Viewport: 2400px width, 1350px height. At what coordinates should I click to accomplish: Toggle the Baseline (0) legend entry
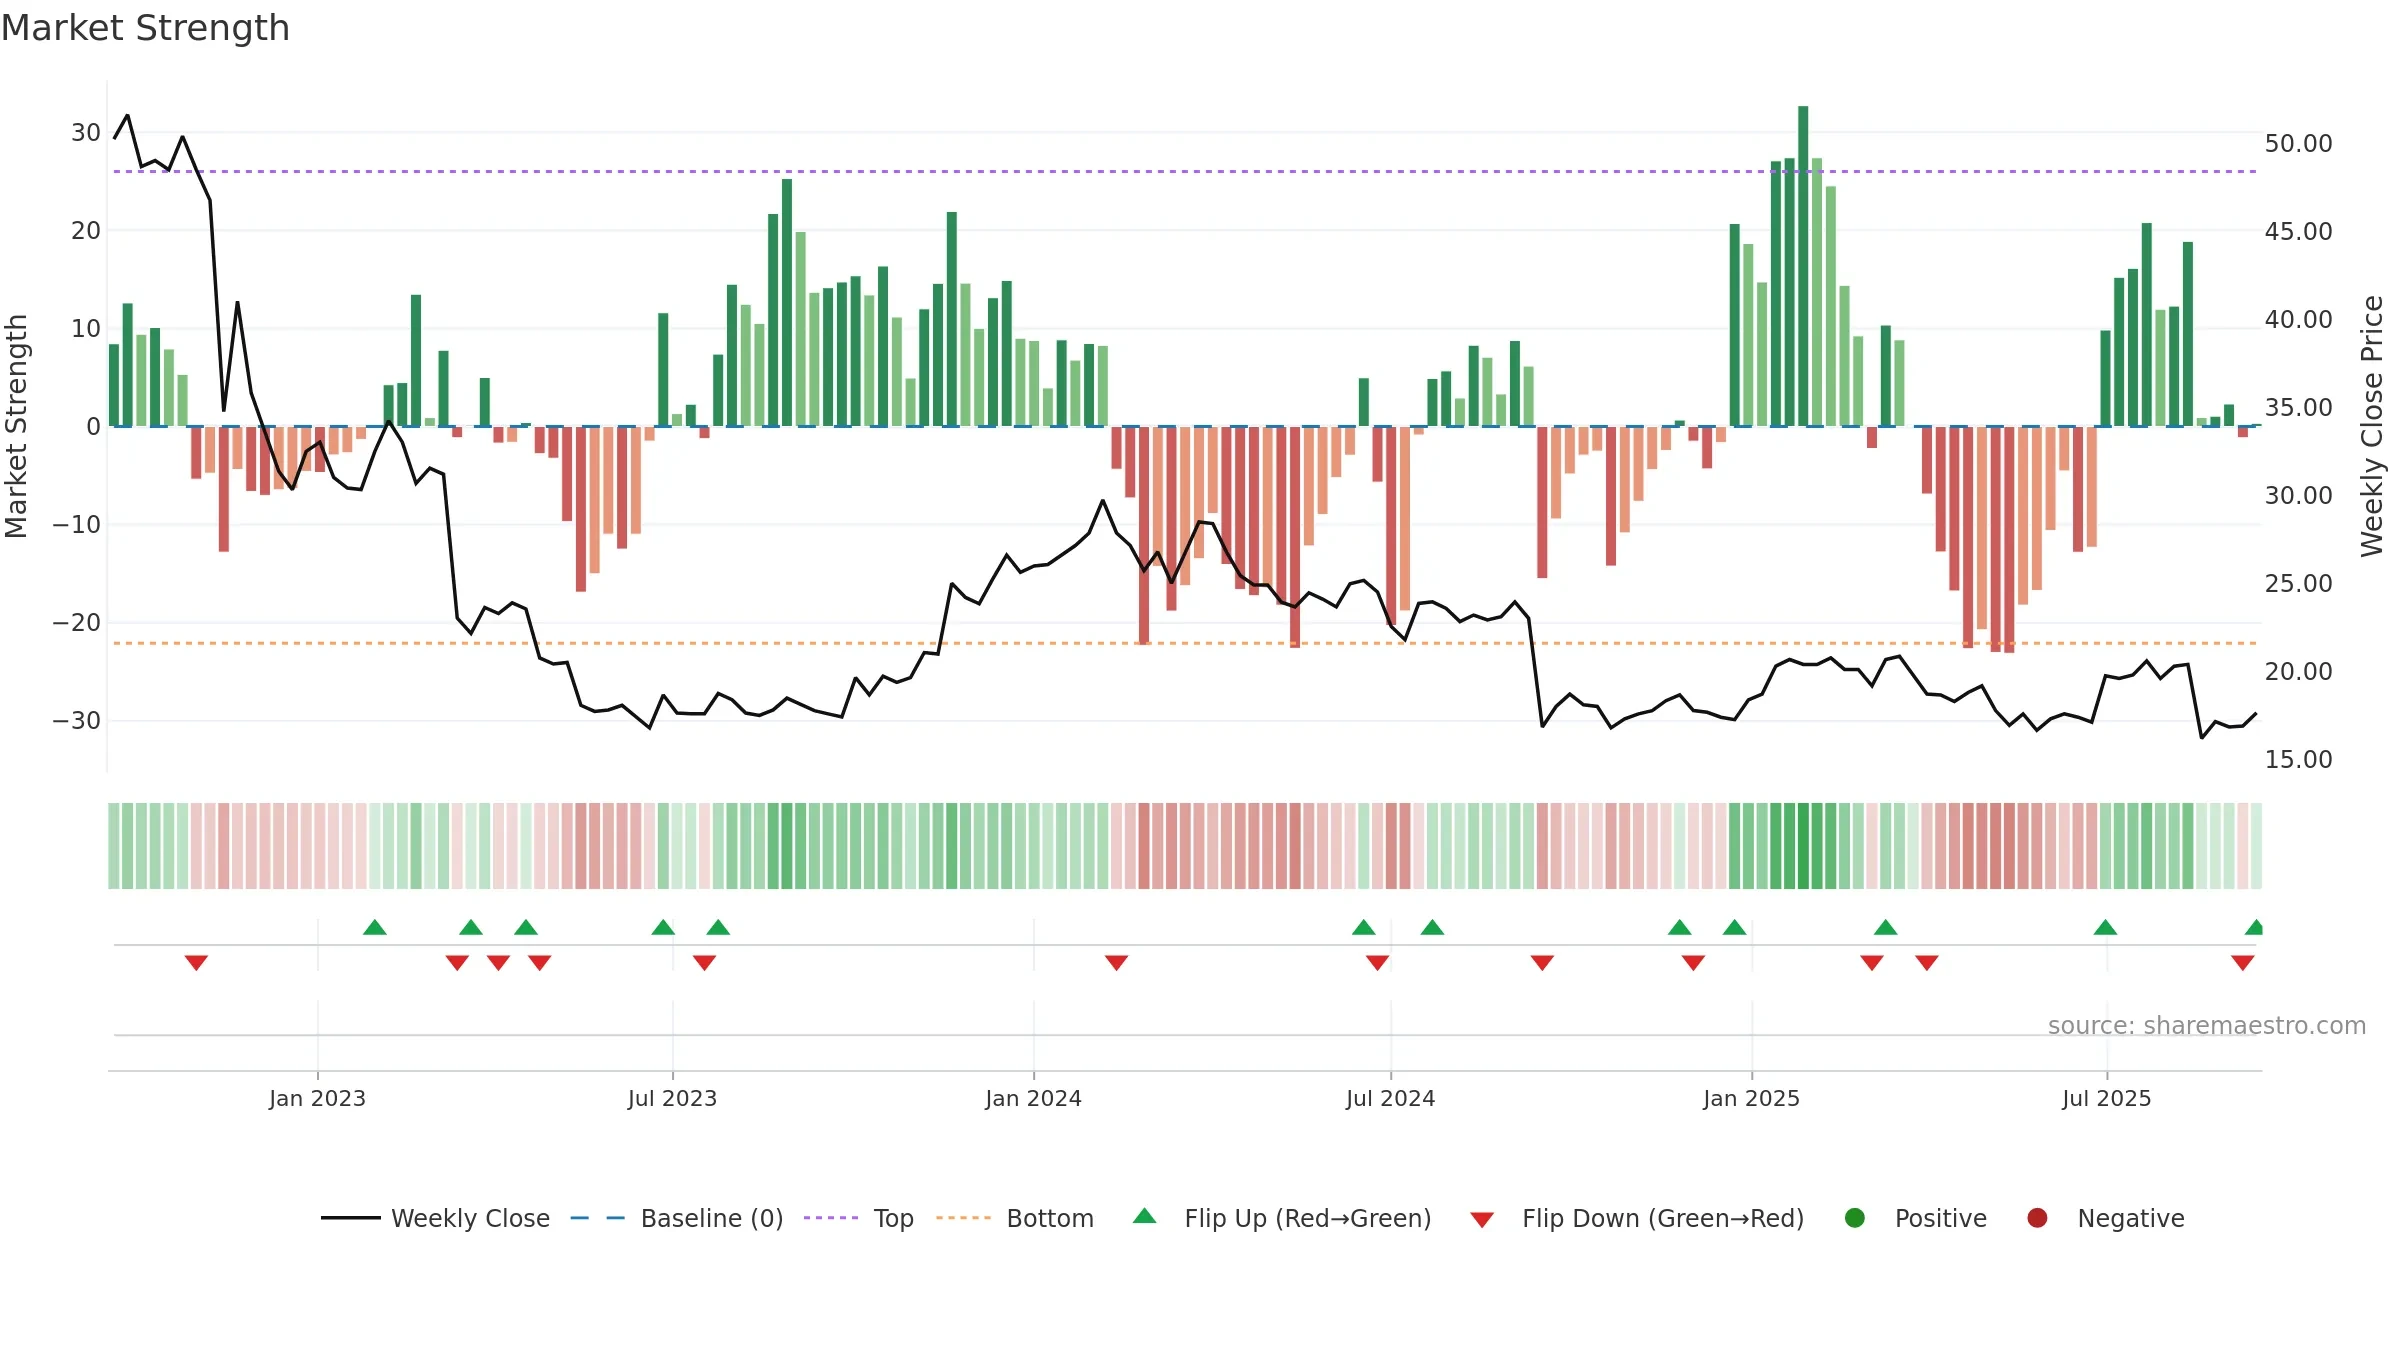(677, 1218)
